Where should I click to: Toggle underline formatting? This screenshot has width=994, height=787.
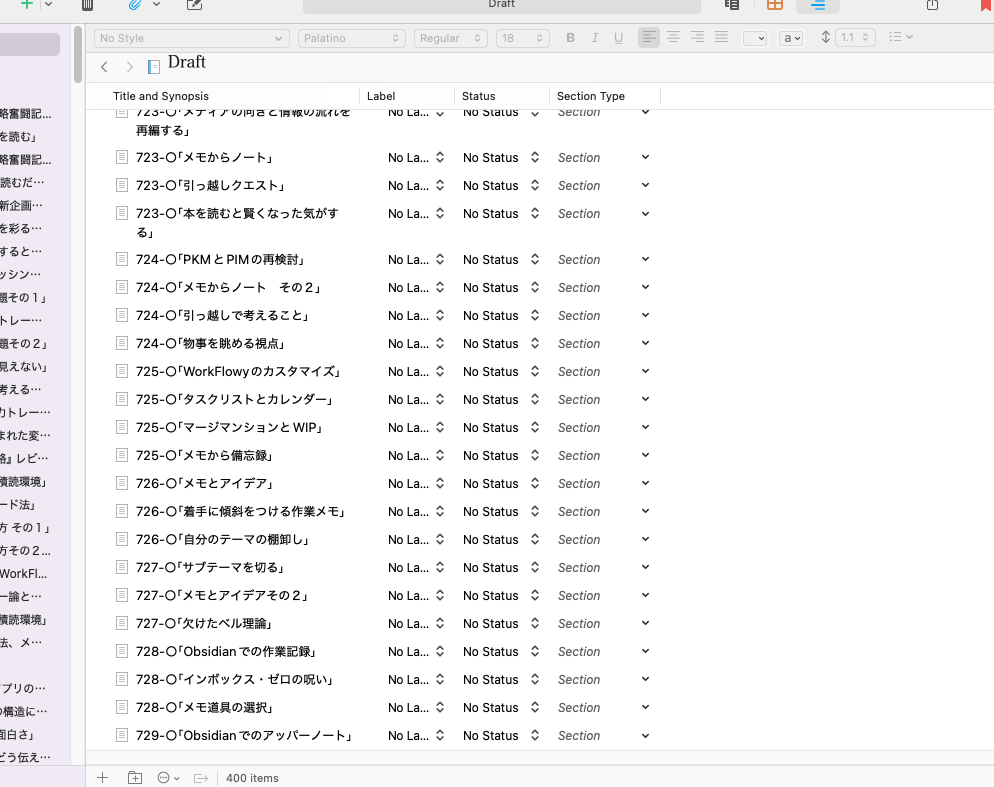point(619,38)
